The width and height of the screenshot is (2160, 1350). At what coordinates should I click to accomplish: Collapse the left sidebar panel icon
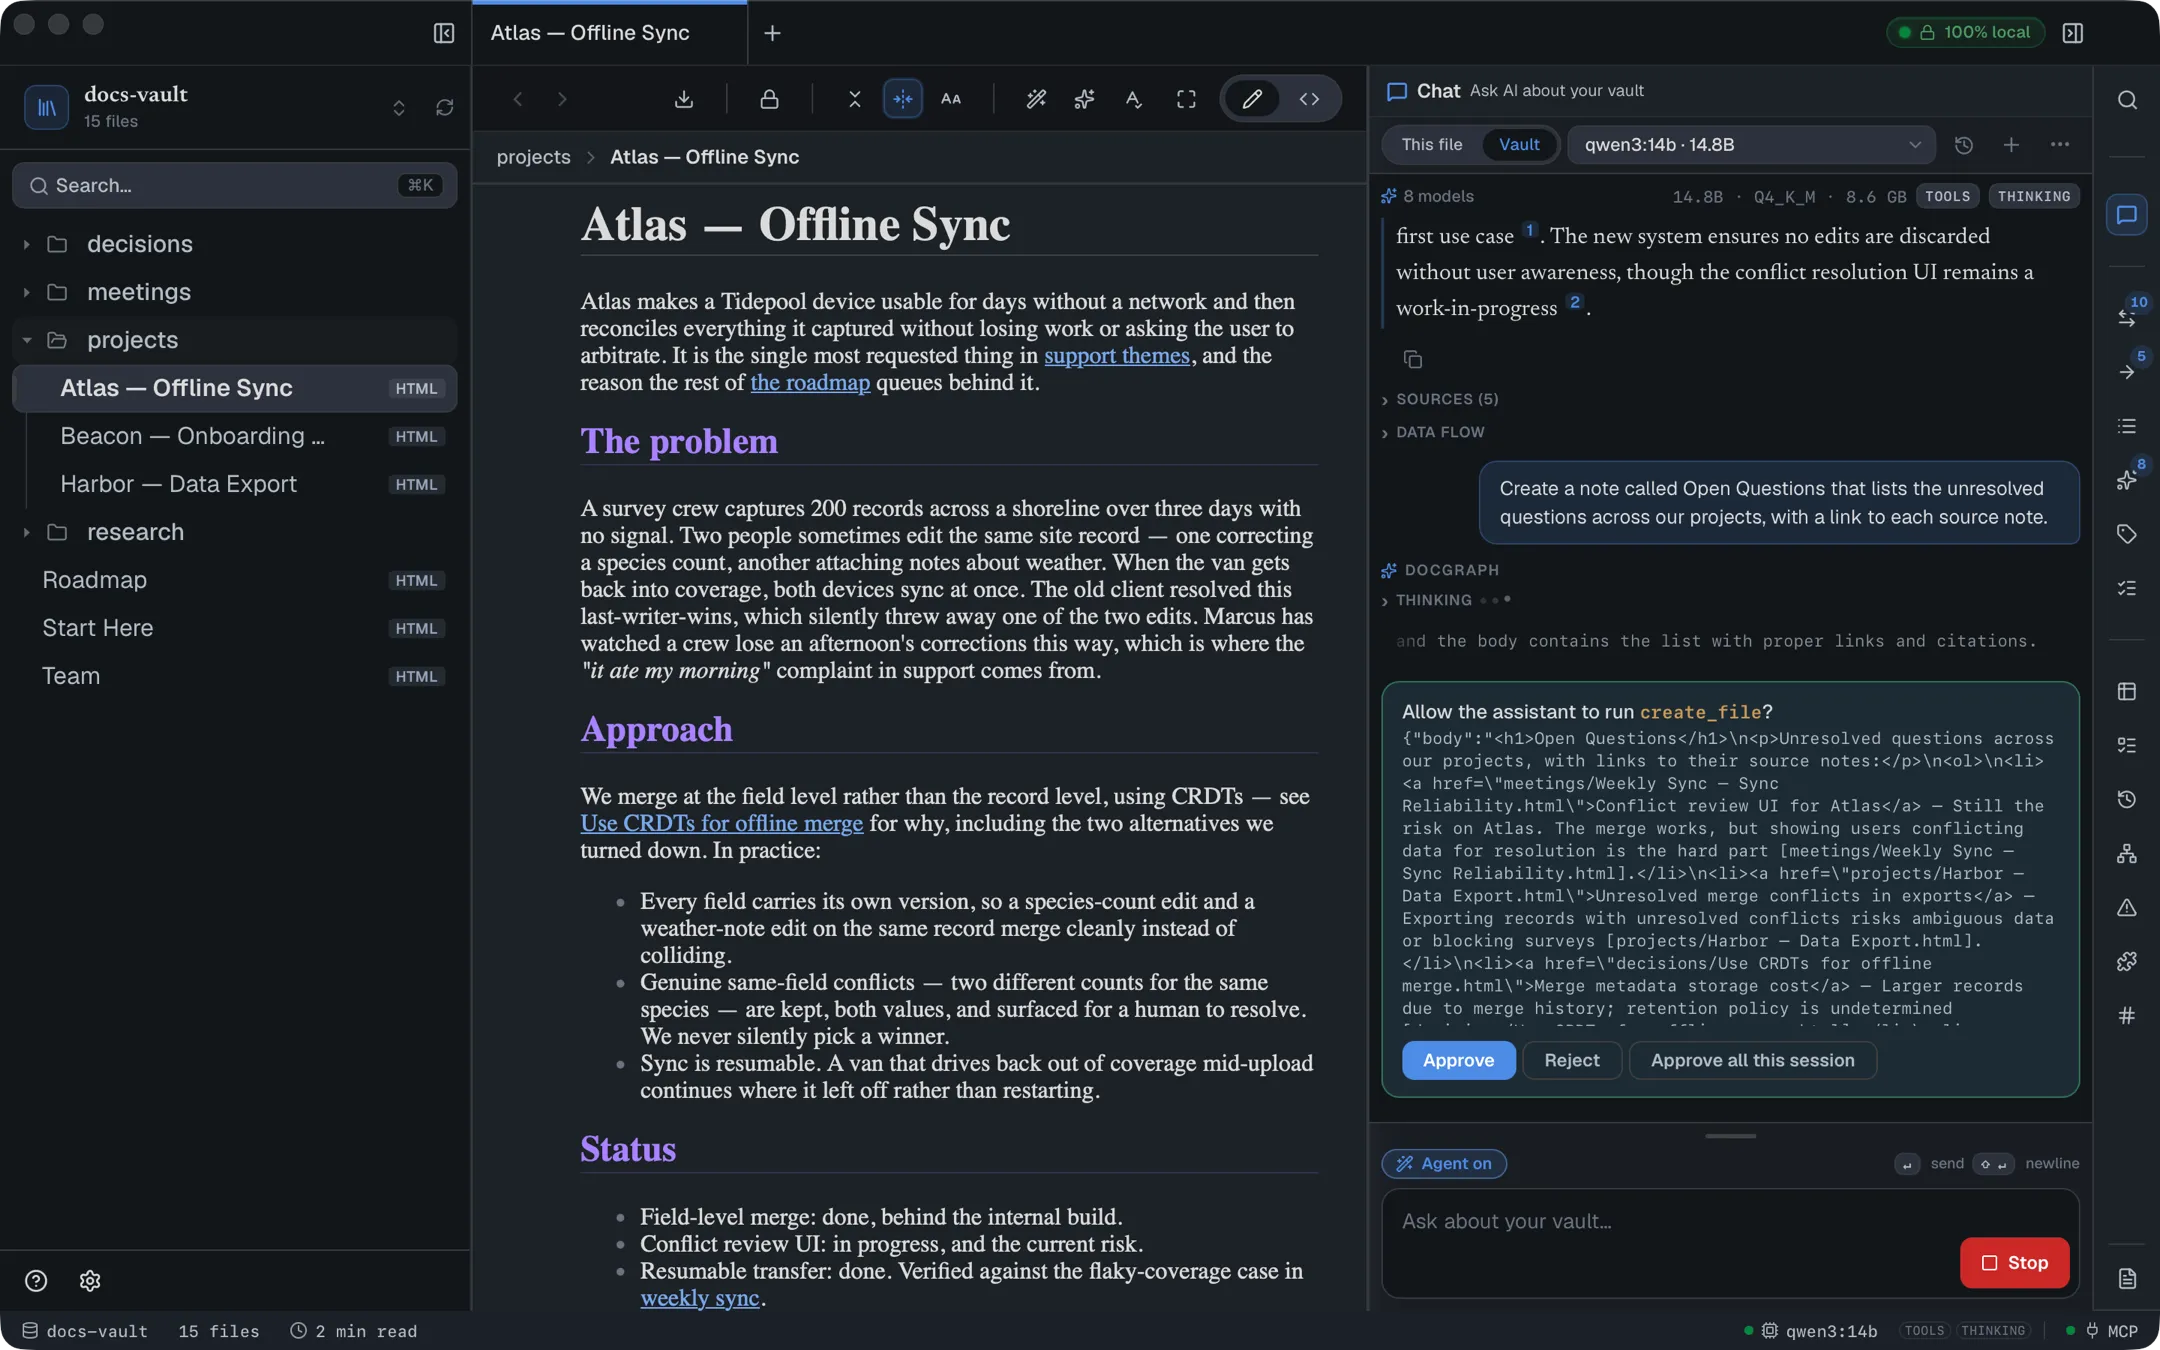pos(444,33)
